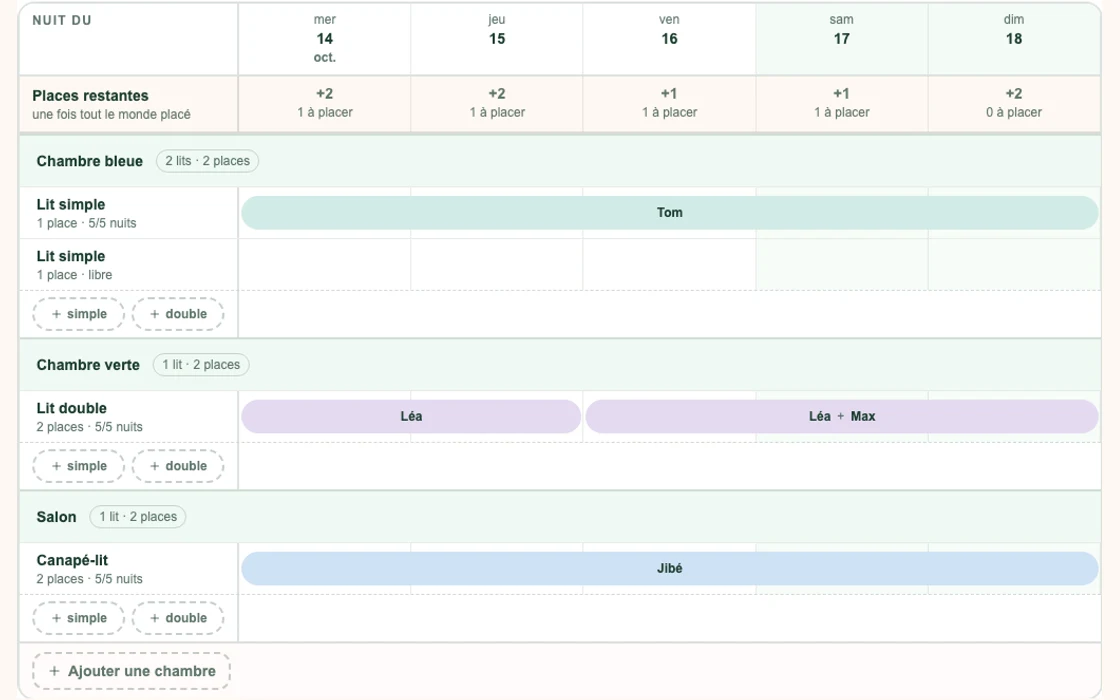Add a double bed to Chambre verte
1120x700 pixels.
178,466
